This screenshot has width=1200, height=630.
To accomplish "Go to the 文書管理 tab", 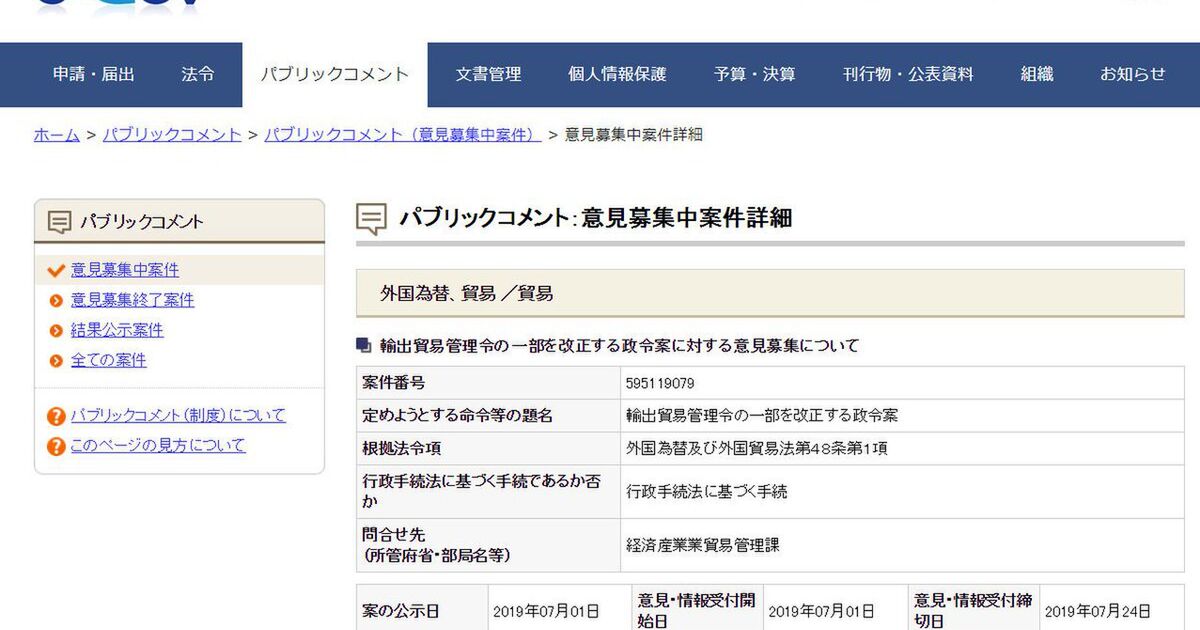I will coord(488,74).
